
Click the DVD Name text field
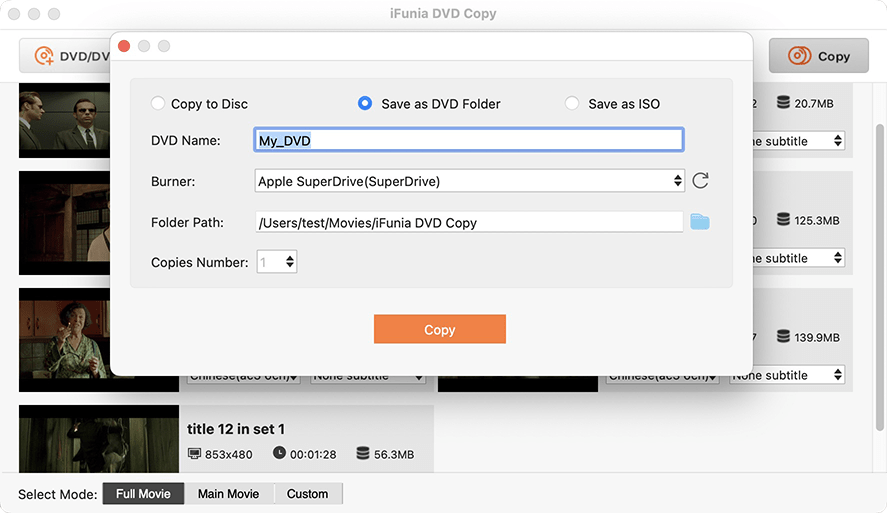469,141
